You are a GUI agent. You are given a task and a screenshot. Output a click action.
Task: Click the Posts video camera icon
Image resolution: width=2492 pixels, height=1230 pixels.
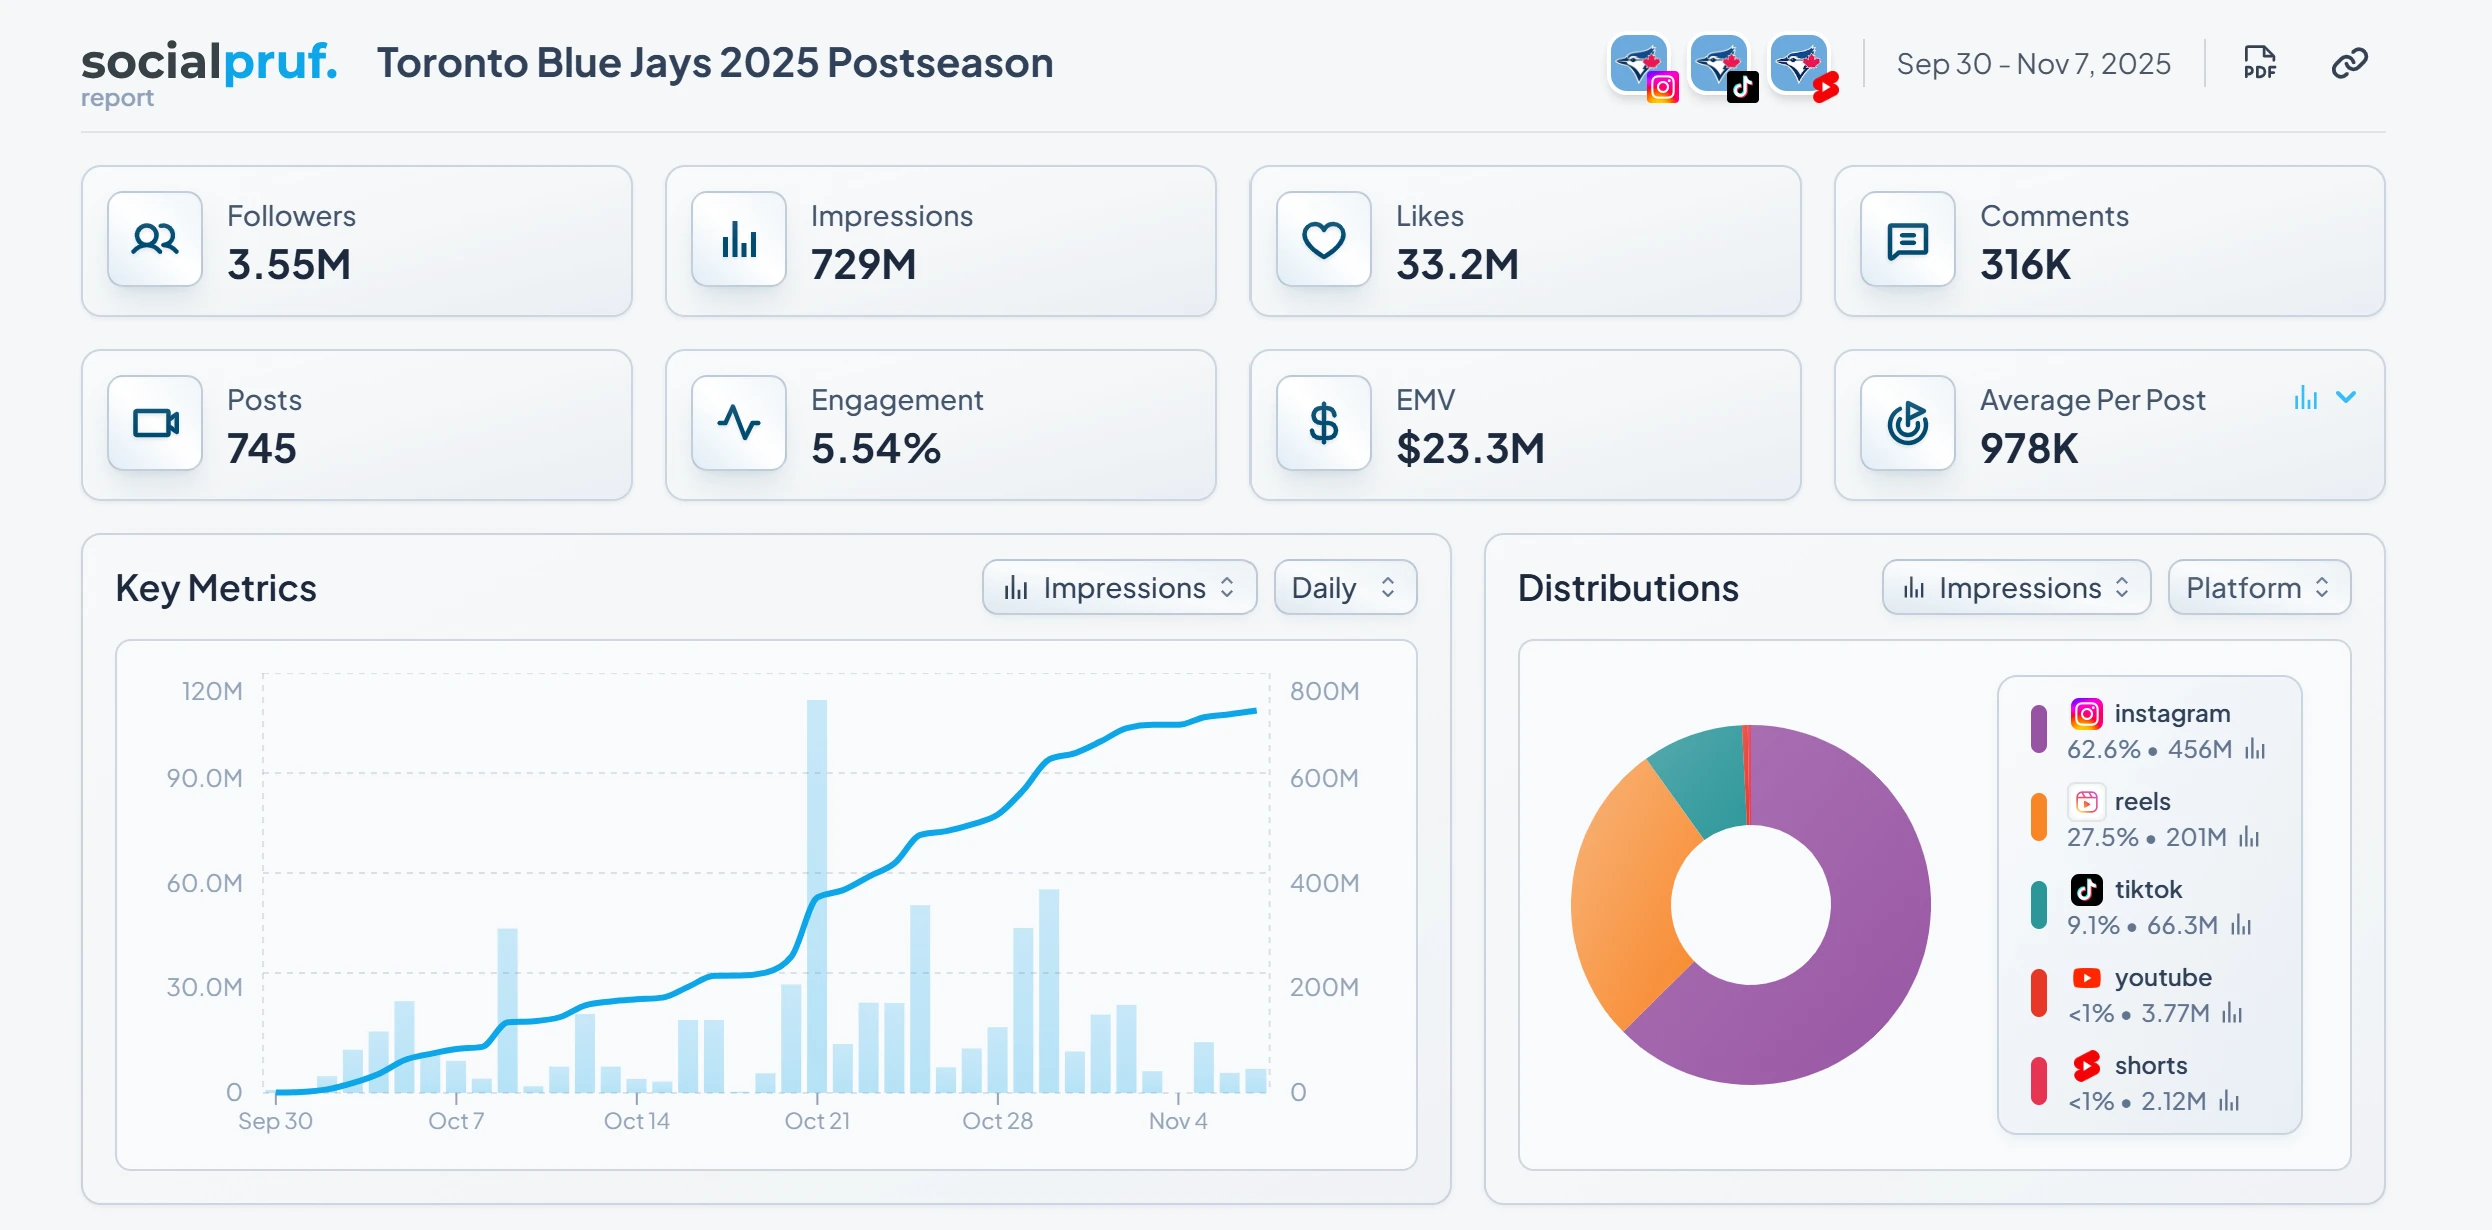[x=155, y=423]
